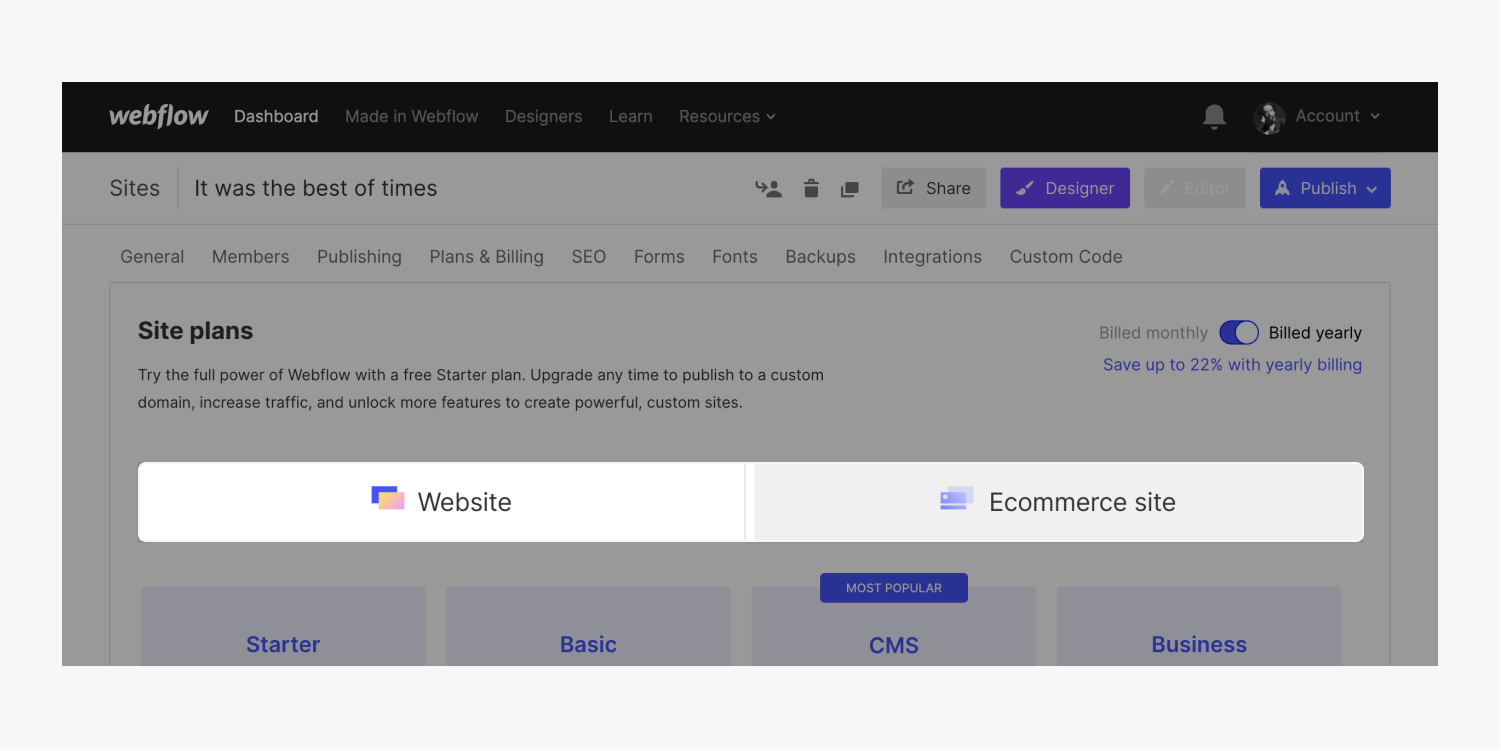
Task: Expand the Resources dropdown menu
Action: coord(727,116)
